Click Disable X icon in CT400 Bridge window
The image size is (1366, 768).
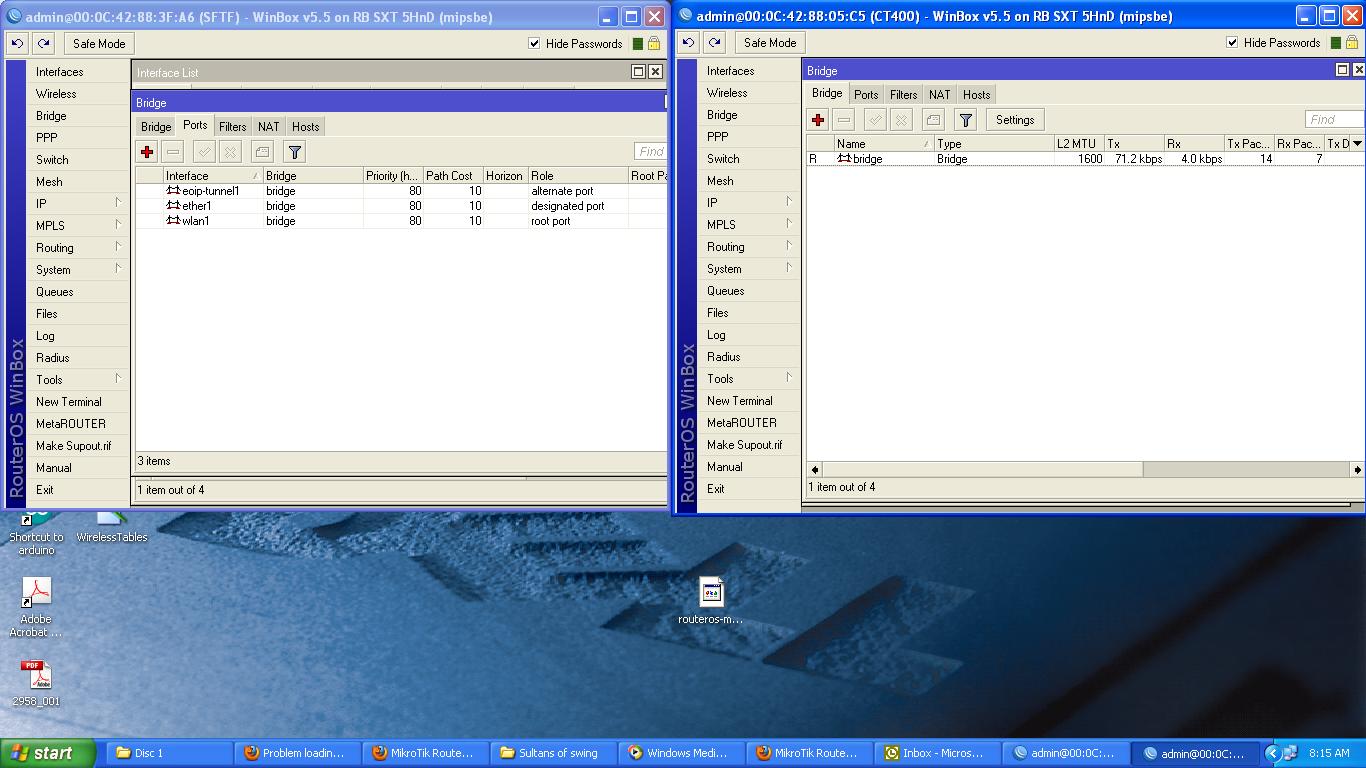(x=901, y=120)
